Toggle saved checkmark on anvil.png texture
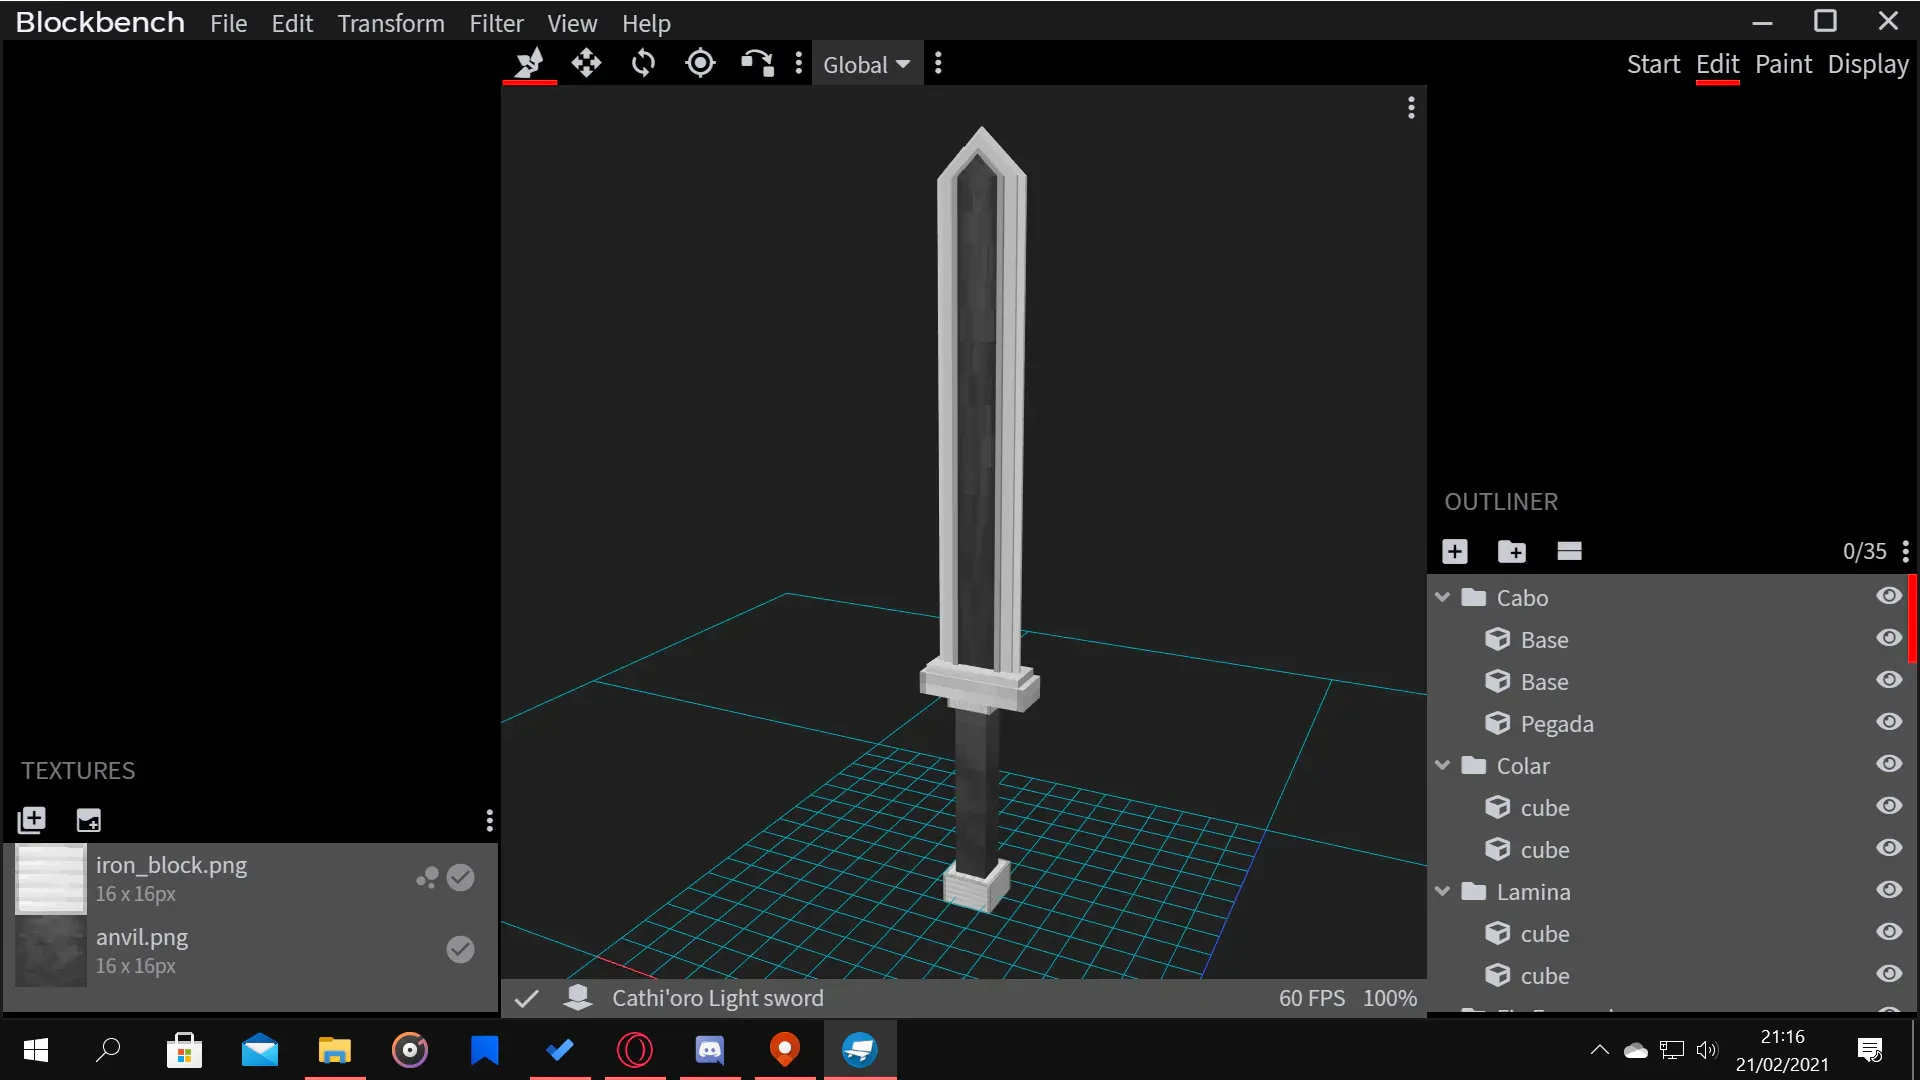This screenshot has height=1080, width=1920. pyautogui.click(x=460, y=949)
